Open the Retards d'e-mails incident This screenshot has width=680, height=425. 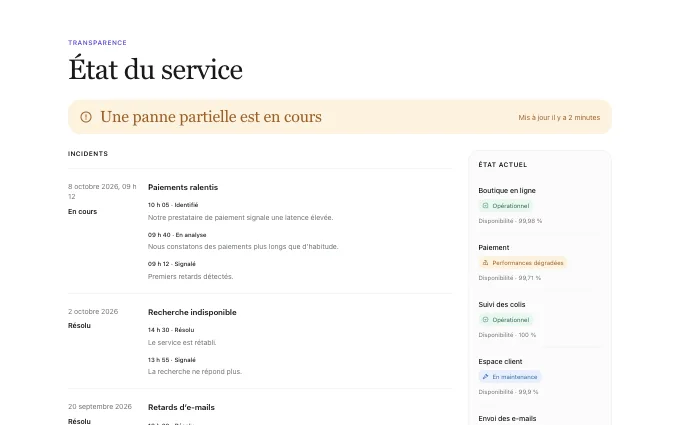pyautogui.click(x=181, y=407)
